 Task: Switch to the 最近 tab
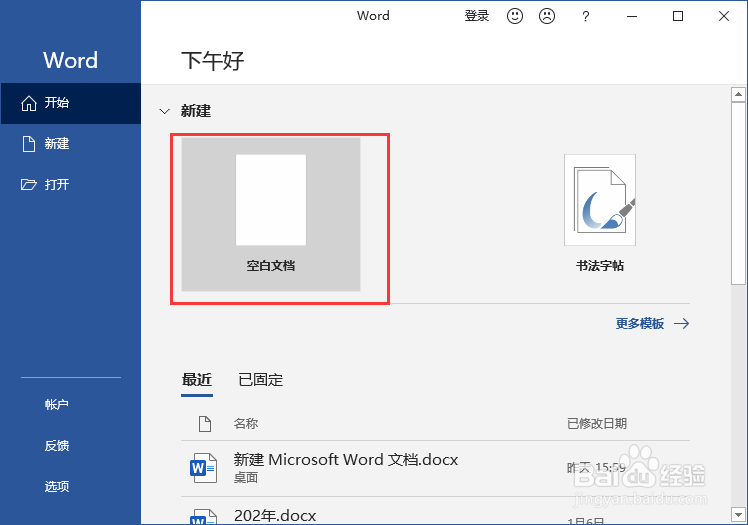point(197,380)
